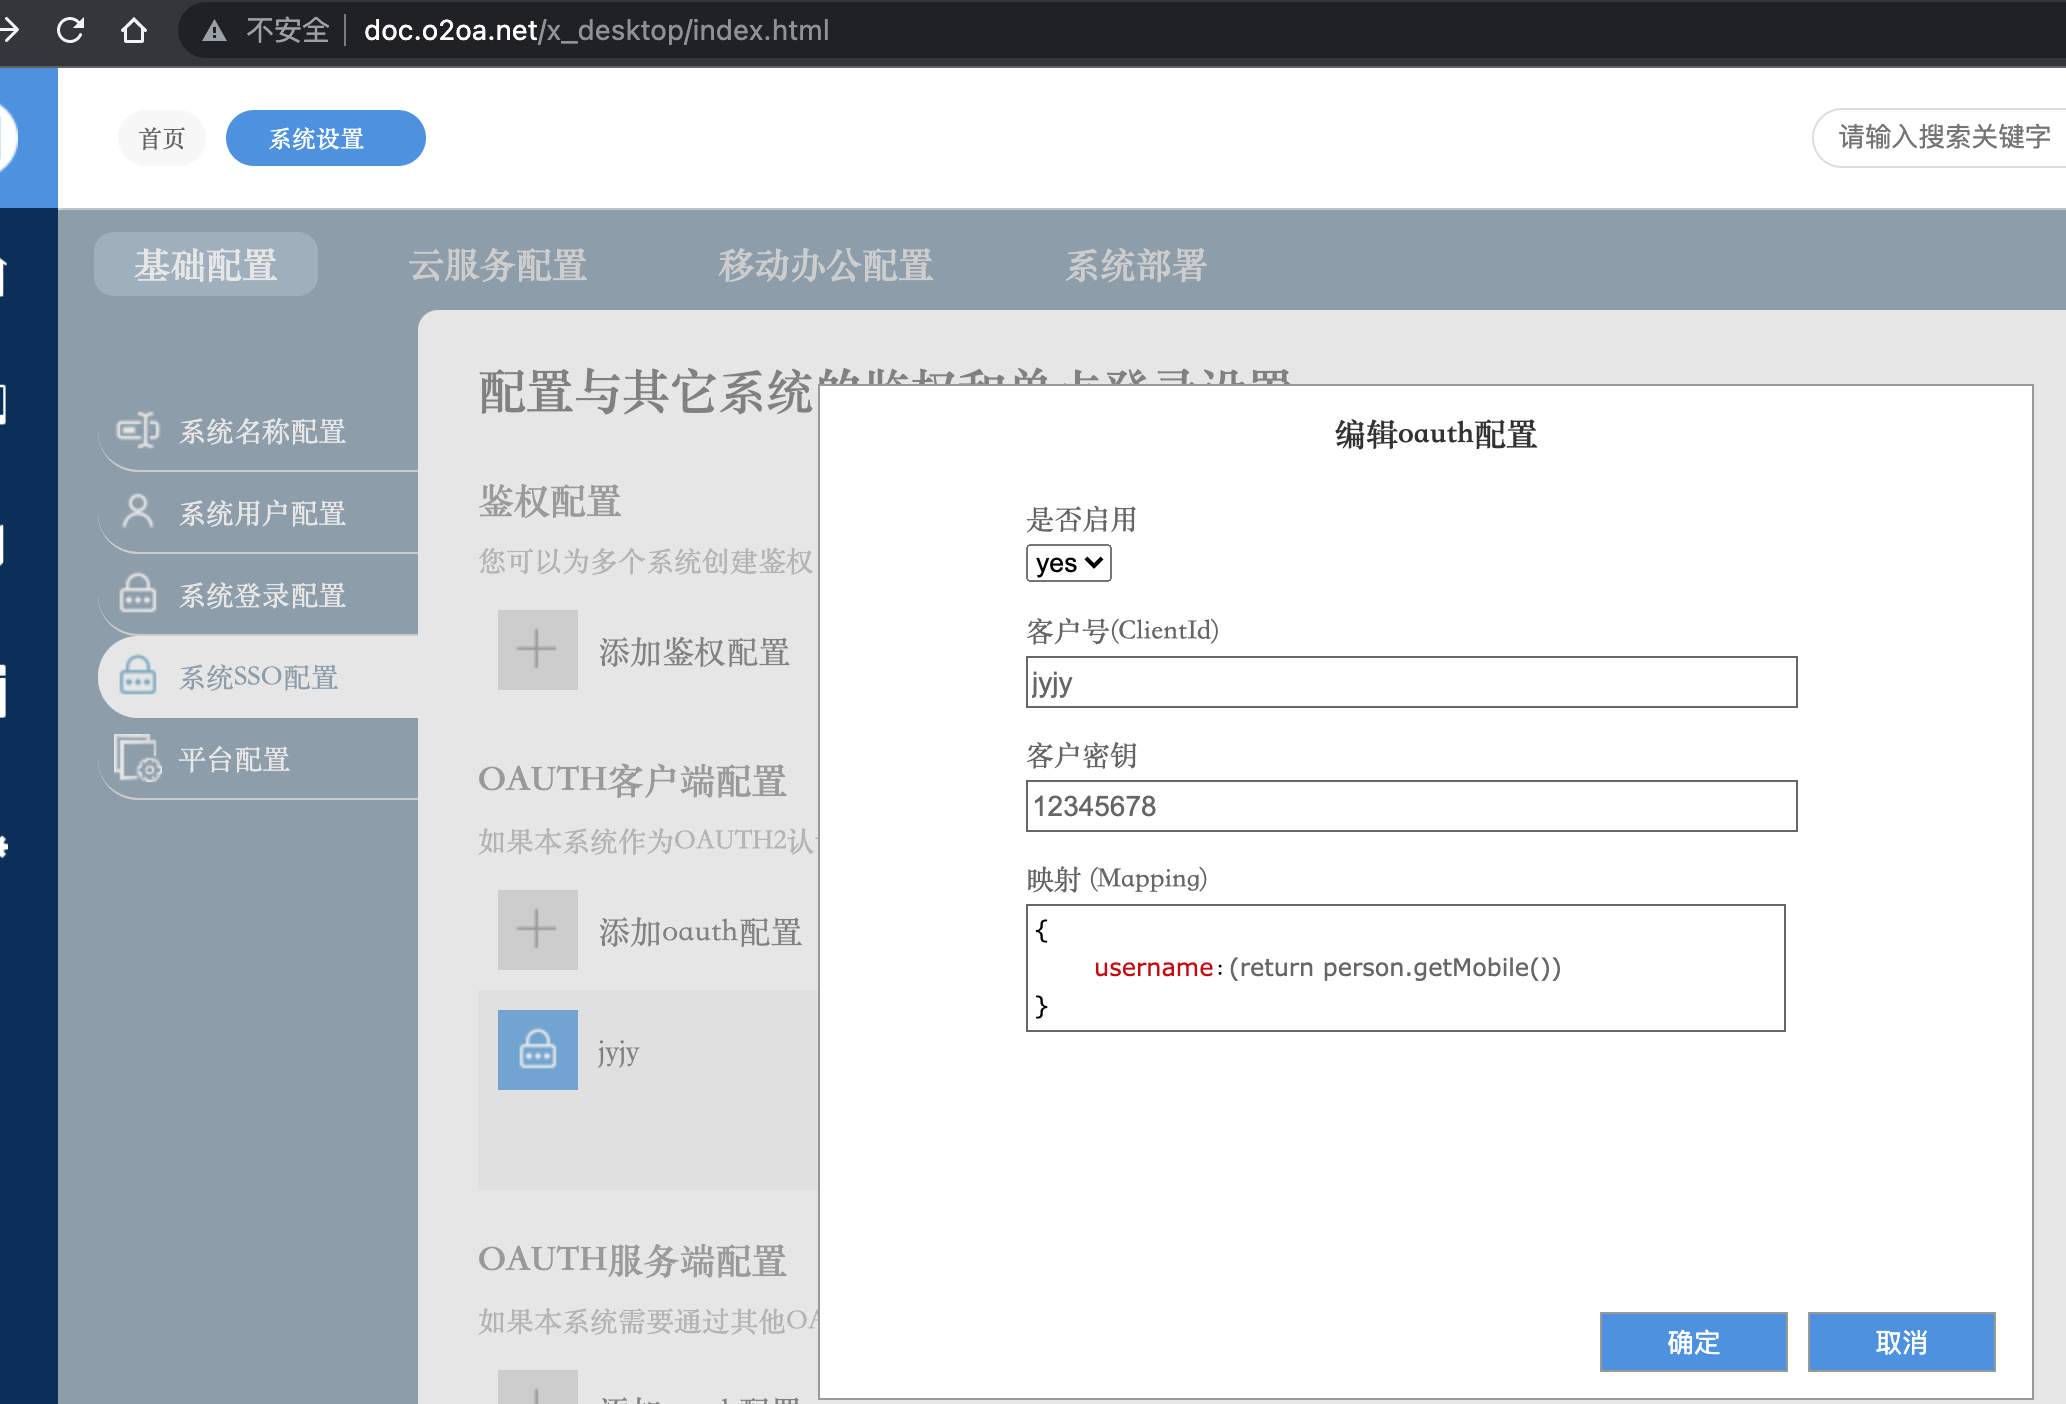
Task: Switch to 移动办公配置 tab
Action: (x=825, y=265)
